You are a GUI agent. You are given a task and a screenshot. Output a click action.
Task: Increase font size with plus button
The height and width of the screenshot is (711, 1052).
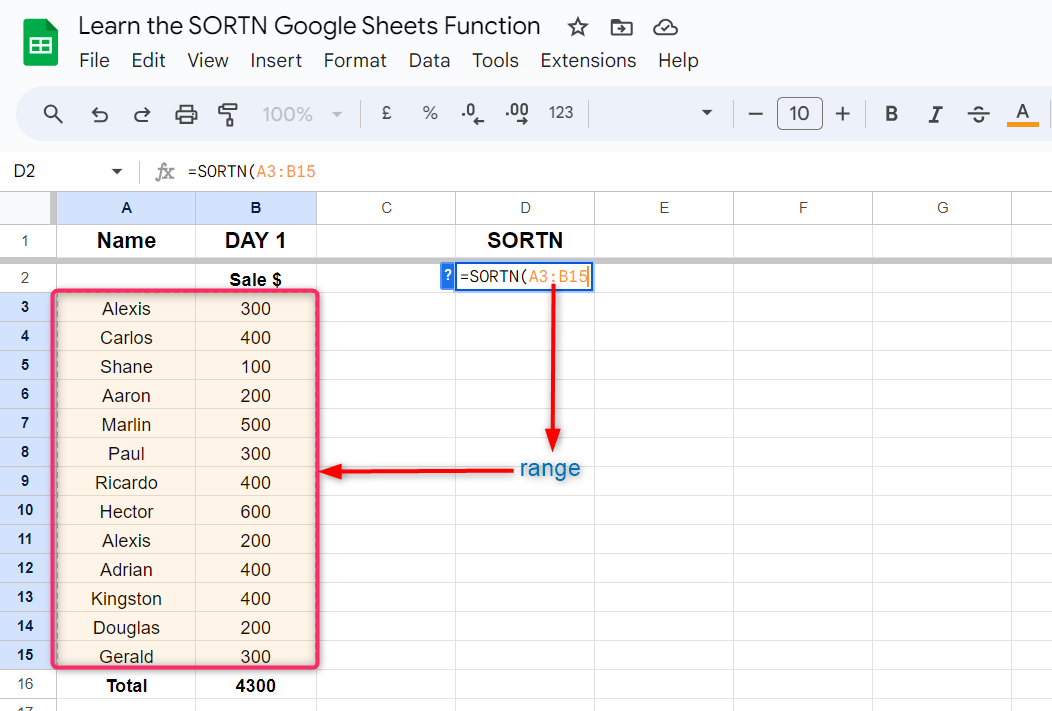(843, 114)
